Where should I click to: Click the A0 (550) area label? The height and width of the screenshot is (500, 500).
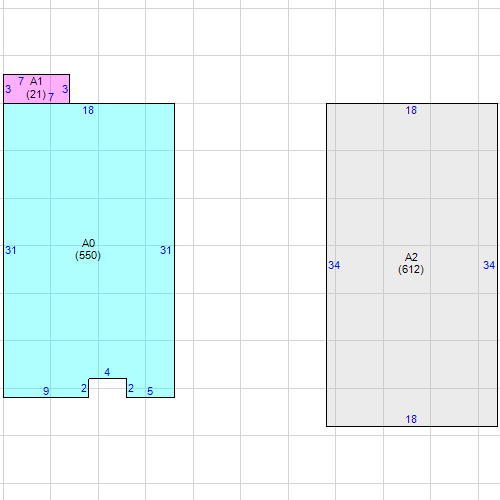pyautogui.click(x=88, y=249)
